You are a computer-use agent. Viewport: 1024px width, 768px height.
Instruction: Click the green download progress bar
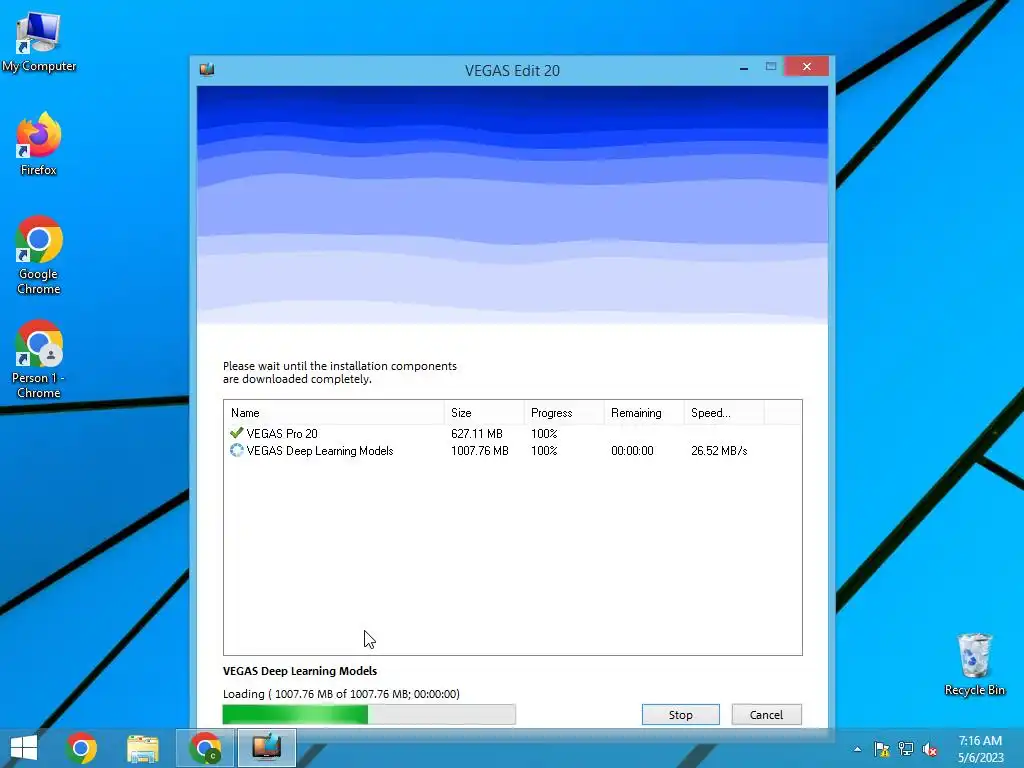pyautogui.click(x=369, y=714)
